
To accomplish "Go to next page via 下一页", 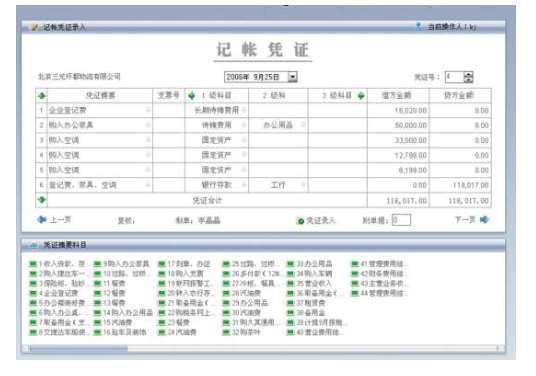I will [x=465, y=219].
